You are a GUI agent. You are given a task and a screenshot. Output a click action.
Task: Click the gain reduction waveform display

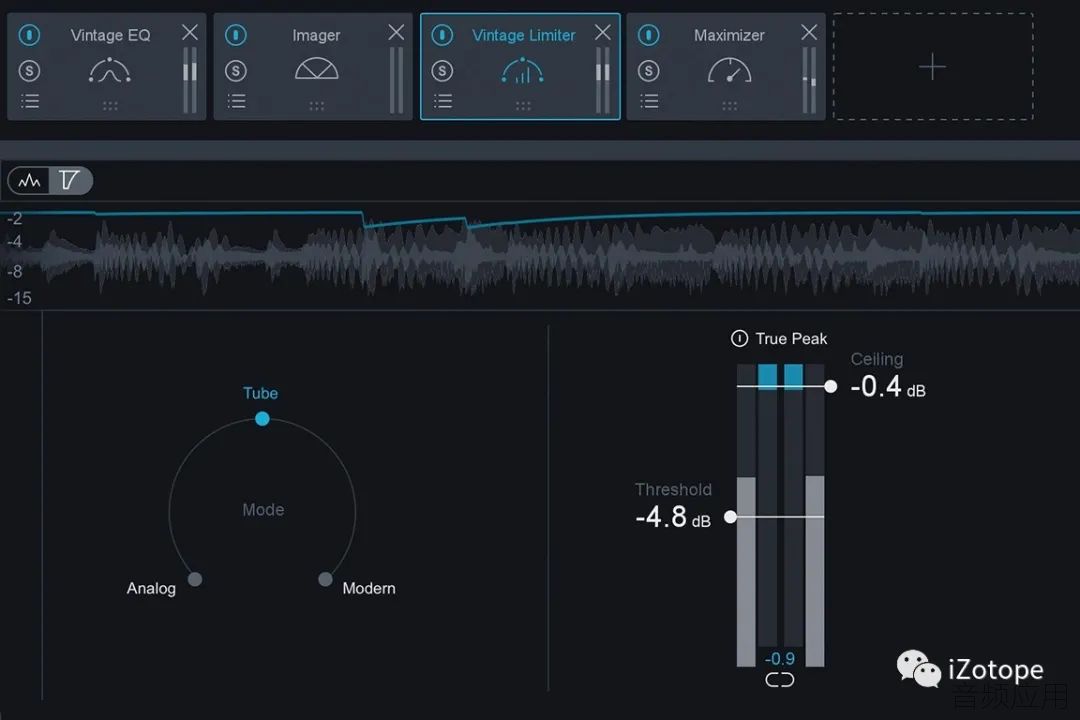point(540,256)
